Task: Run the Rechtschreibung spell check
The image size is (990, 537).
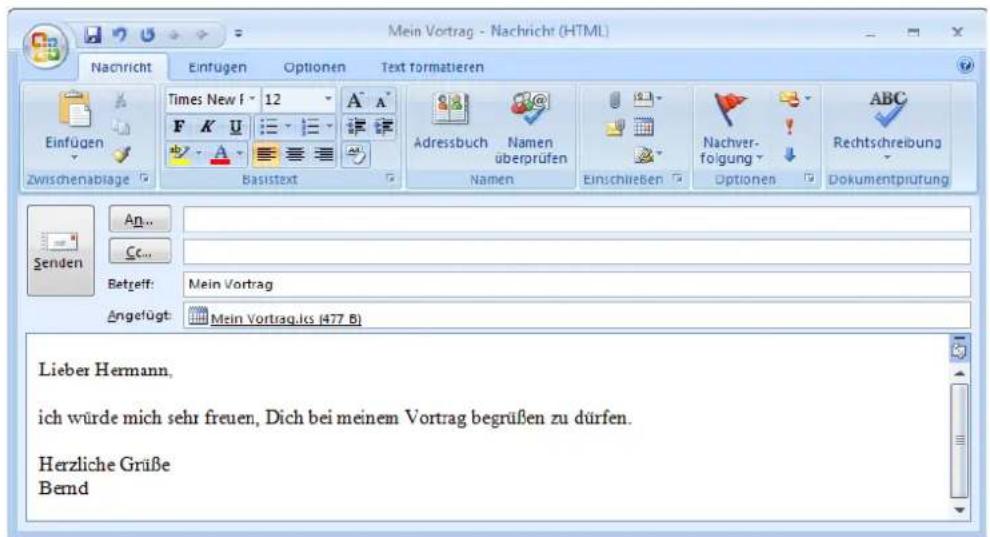Action: tap(887, 125)
